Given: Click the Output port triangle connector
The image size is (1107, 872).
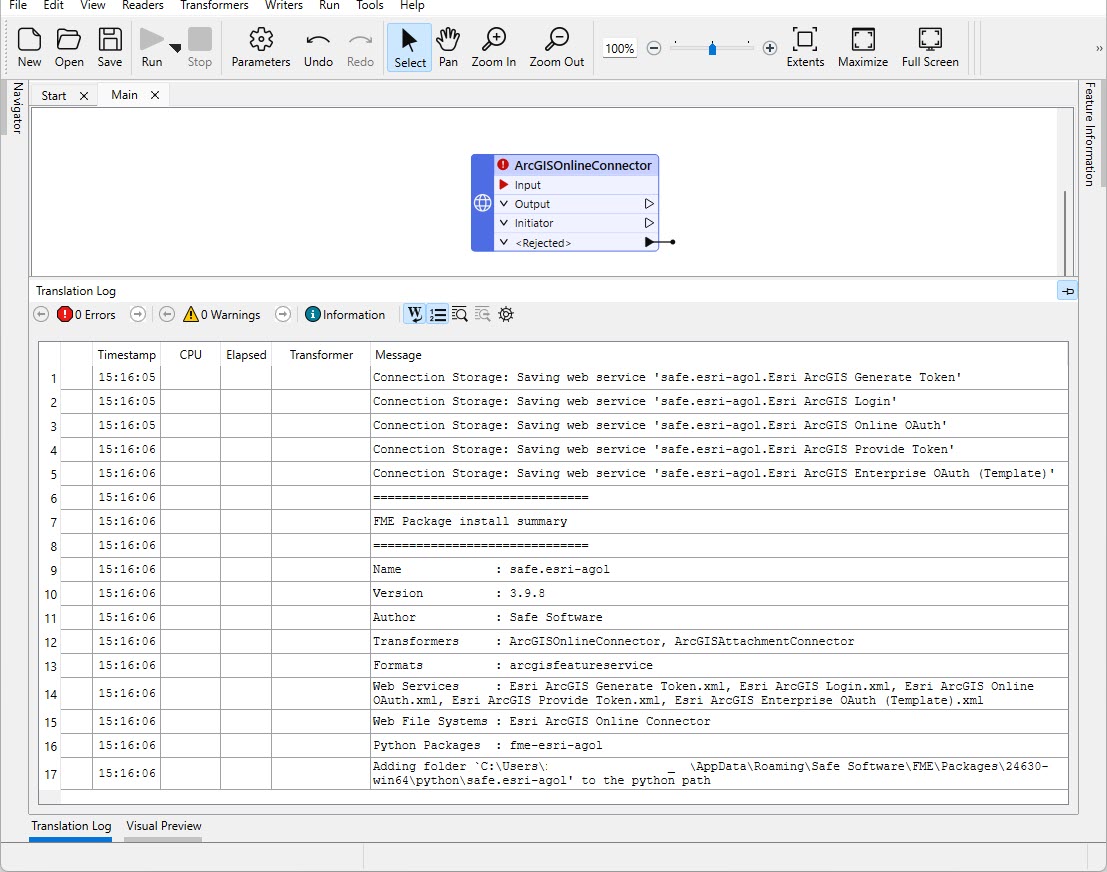Looking at the screenshot, I should pyautogui.click(x=650, y=203).
